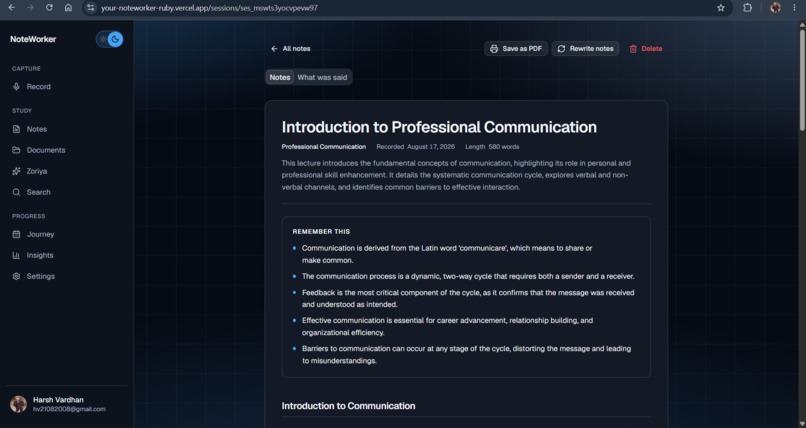Select the Documents item in sidebar
The width and height of the screenshot is (806, 428).
[x=67, y=150]
